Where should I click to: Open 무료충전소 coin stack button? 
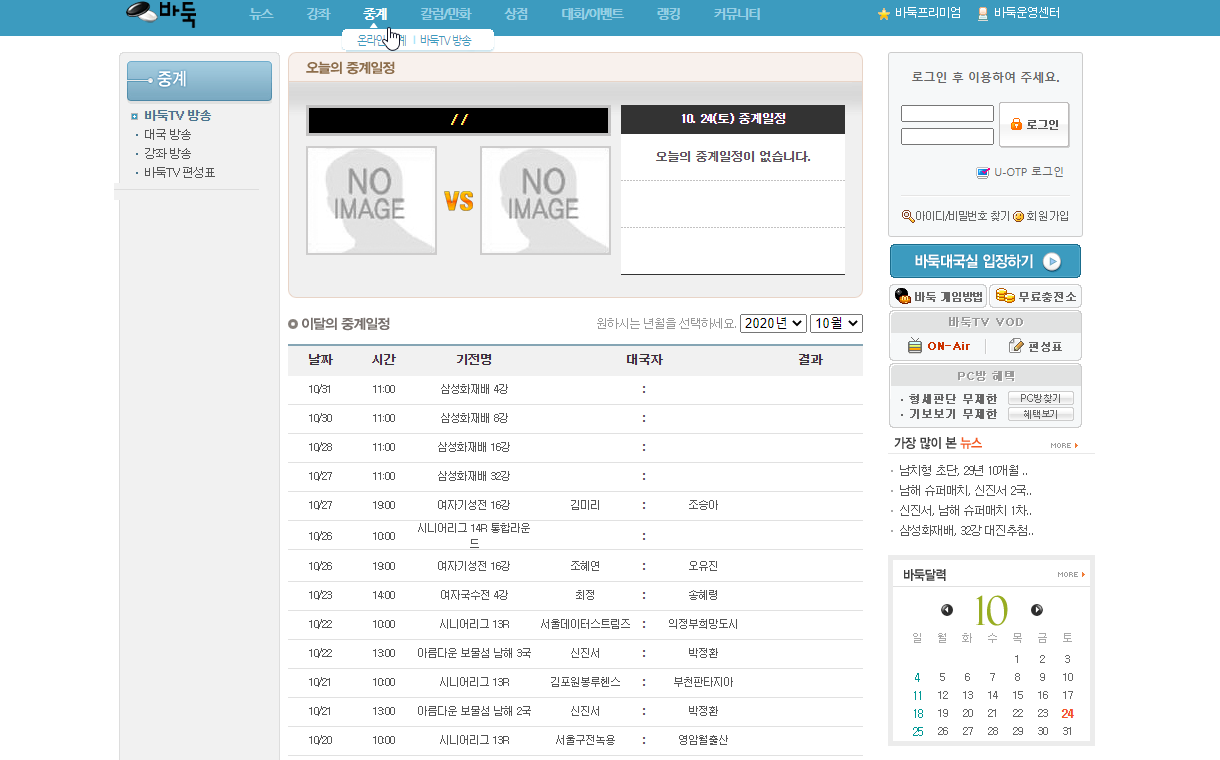pyautogui.click(x=1035, y=296)
